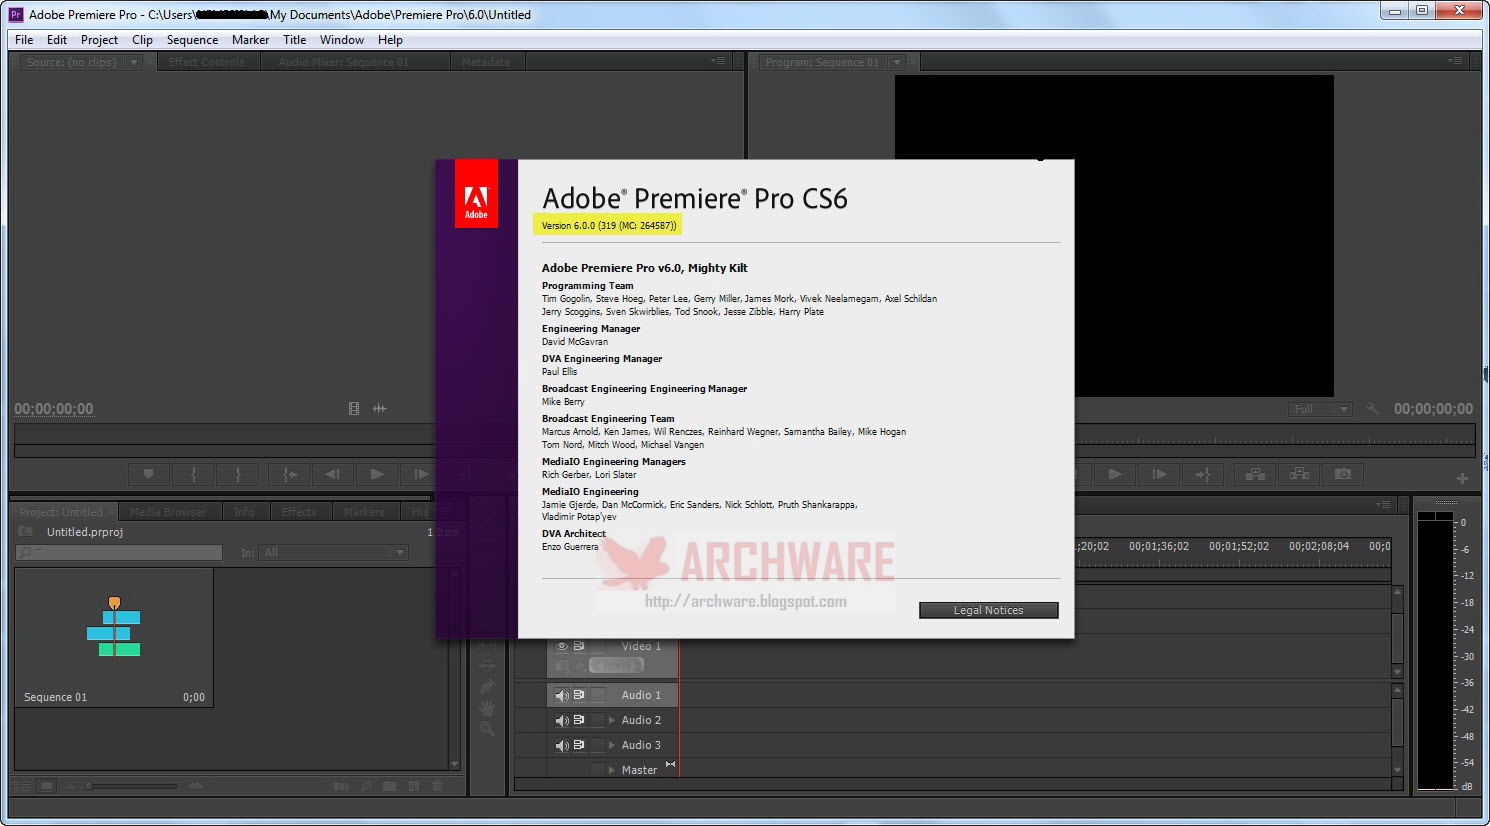Step forward one frame in Program monitor

[1159, 474]
